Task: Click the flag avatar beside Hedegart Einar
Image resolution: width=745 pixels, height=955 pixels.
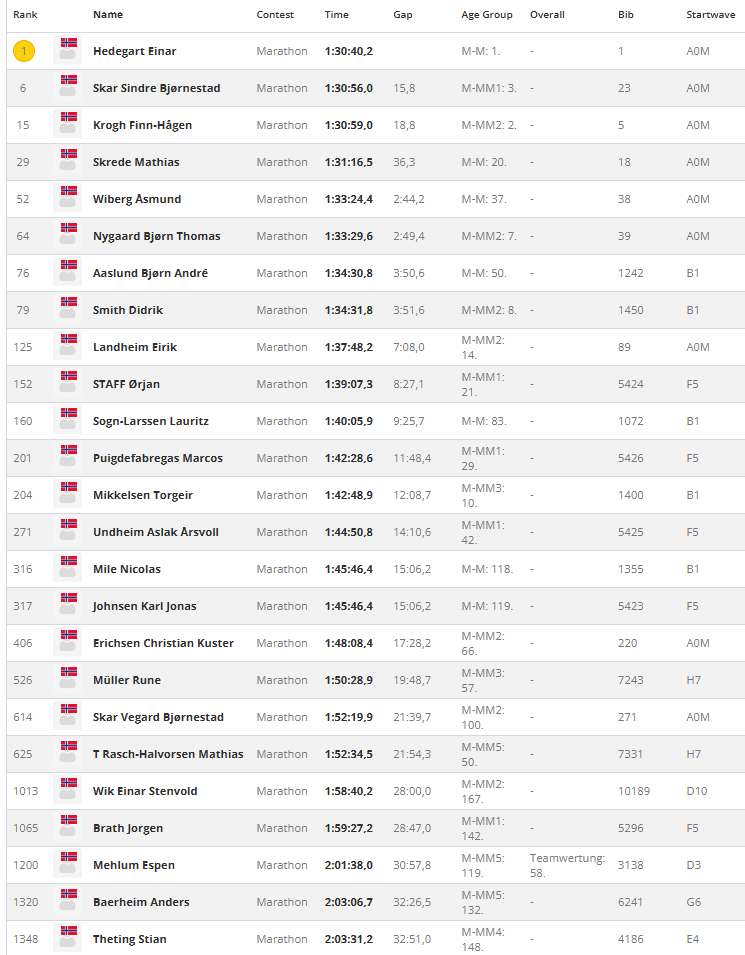Action: click(x=68, y=51)
